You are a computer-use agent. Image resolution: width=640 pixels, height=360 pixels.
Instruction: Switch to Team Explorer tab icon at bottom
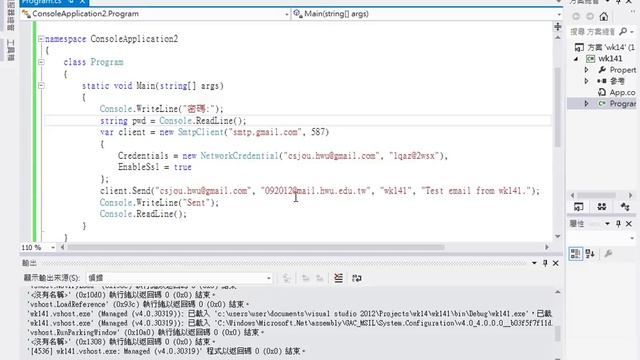pyautogui.click(x=602, y=207)
